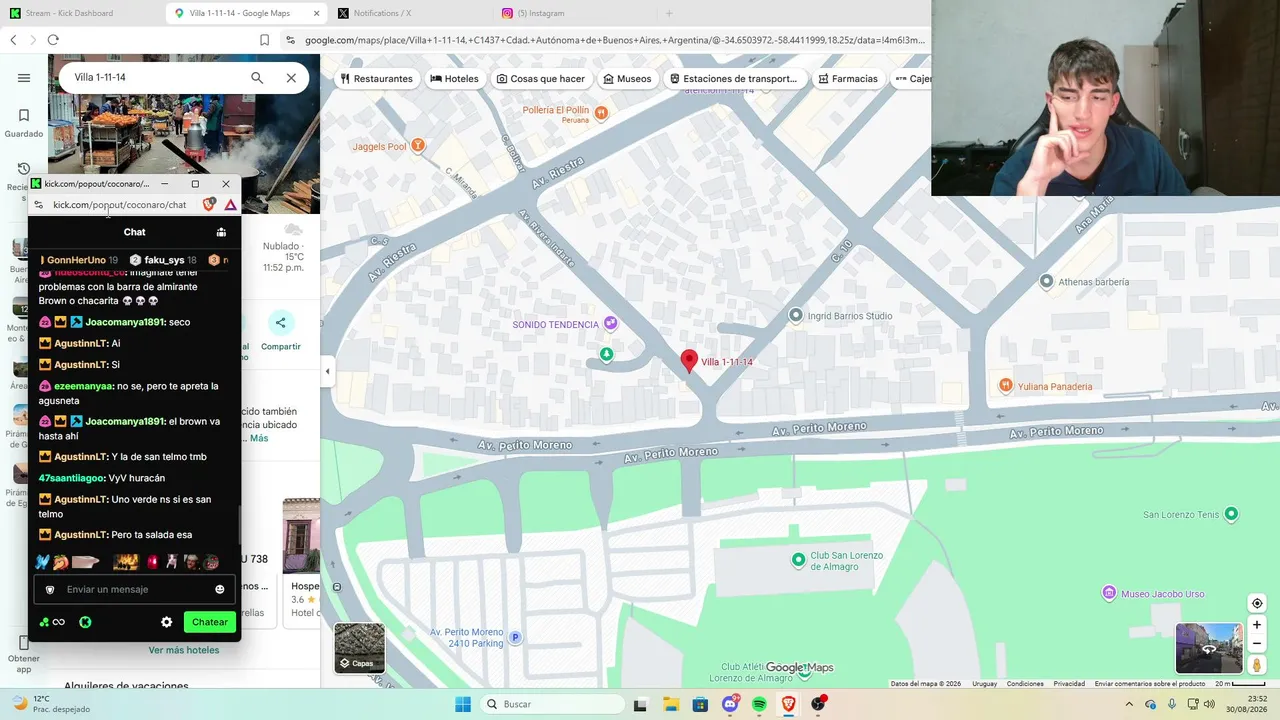Filter map by Hoteles

[454, 79]
